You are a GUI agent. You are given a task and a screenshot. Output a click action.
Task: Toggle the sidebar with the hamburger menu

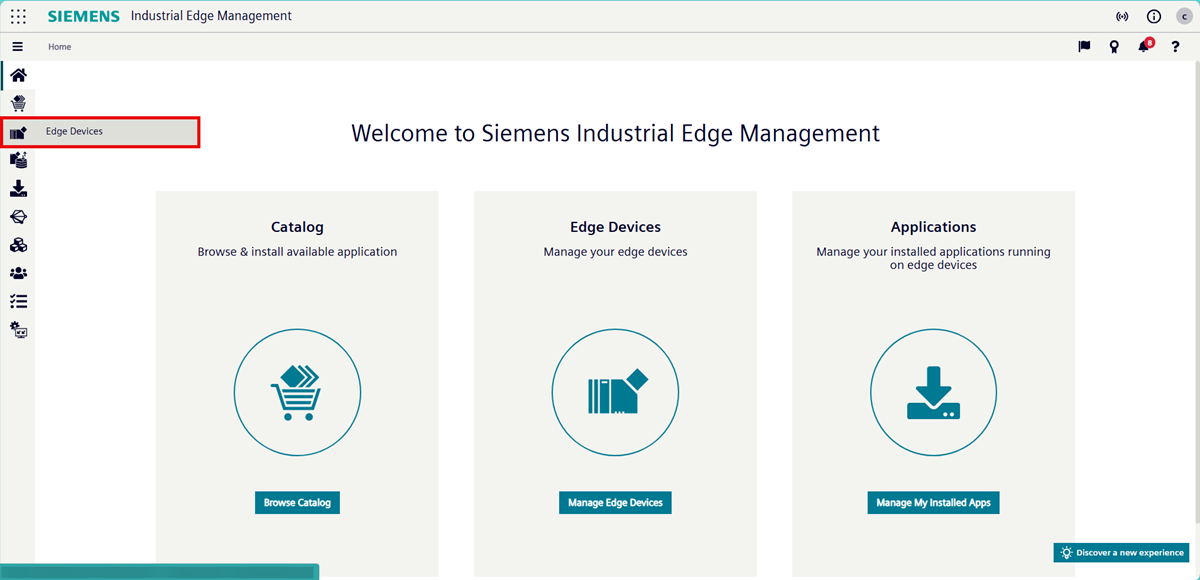(18, 46)
